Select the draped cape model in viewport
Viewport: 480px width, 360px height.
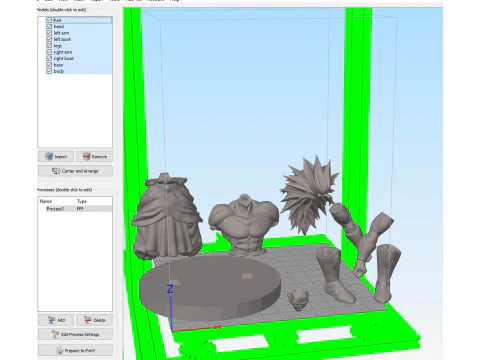(x=167, y=217)
